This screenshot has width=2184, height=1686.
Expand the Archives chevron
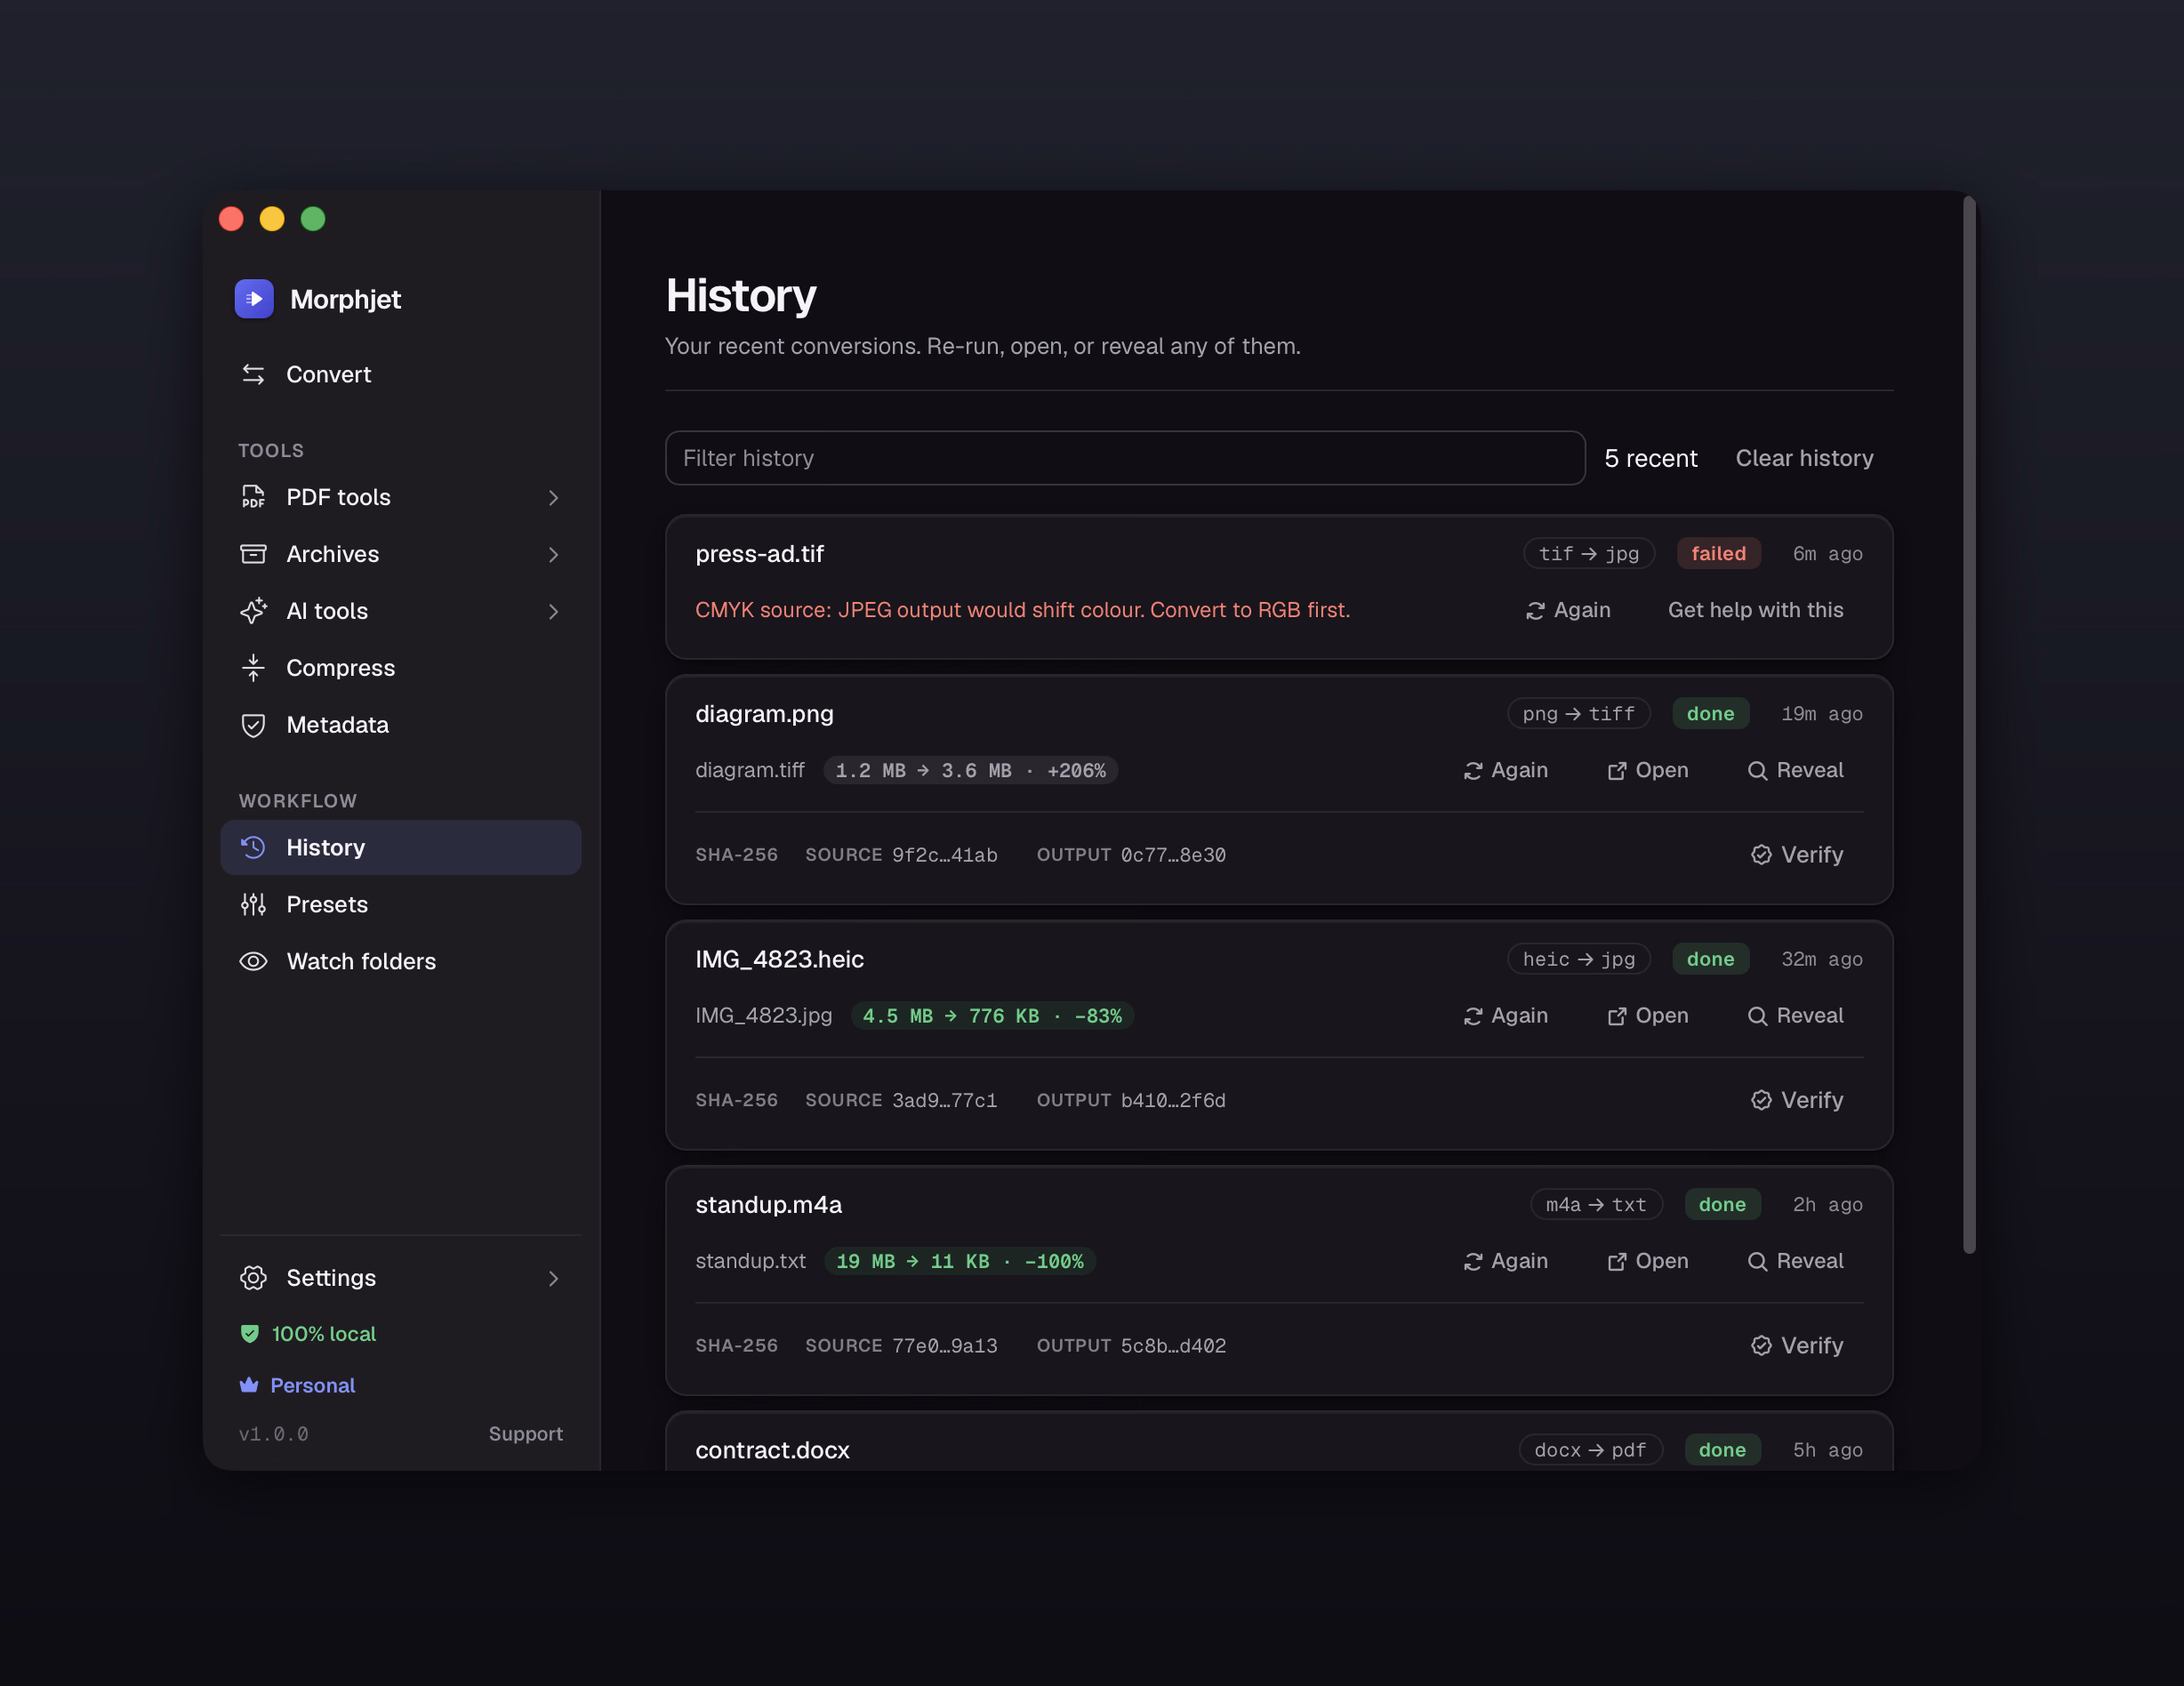pyautogui.click(x=553, y=555)
